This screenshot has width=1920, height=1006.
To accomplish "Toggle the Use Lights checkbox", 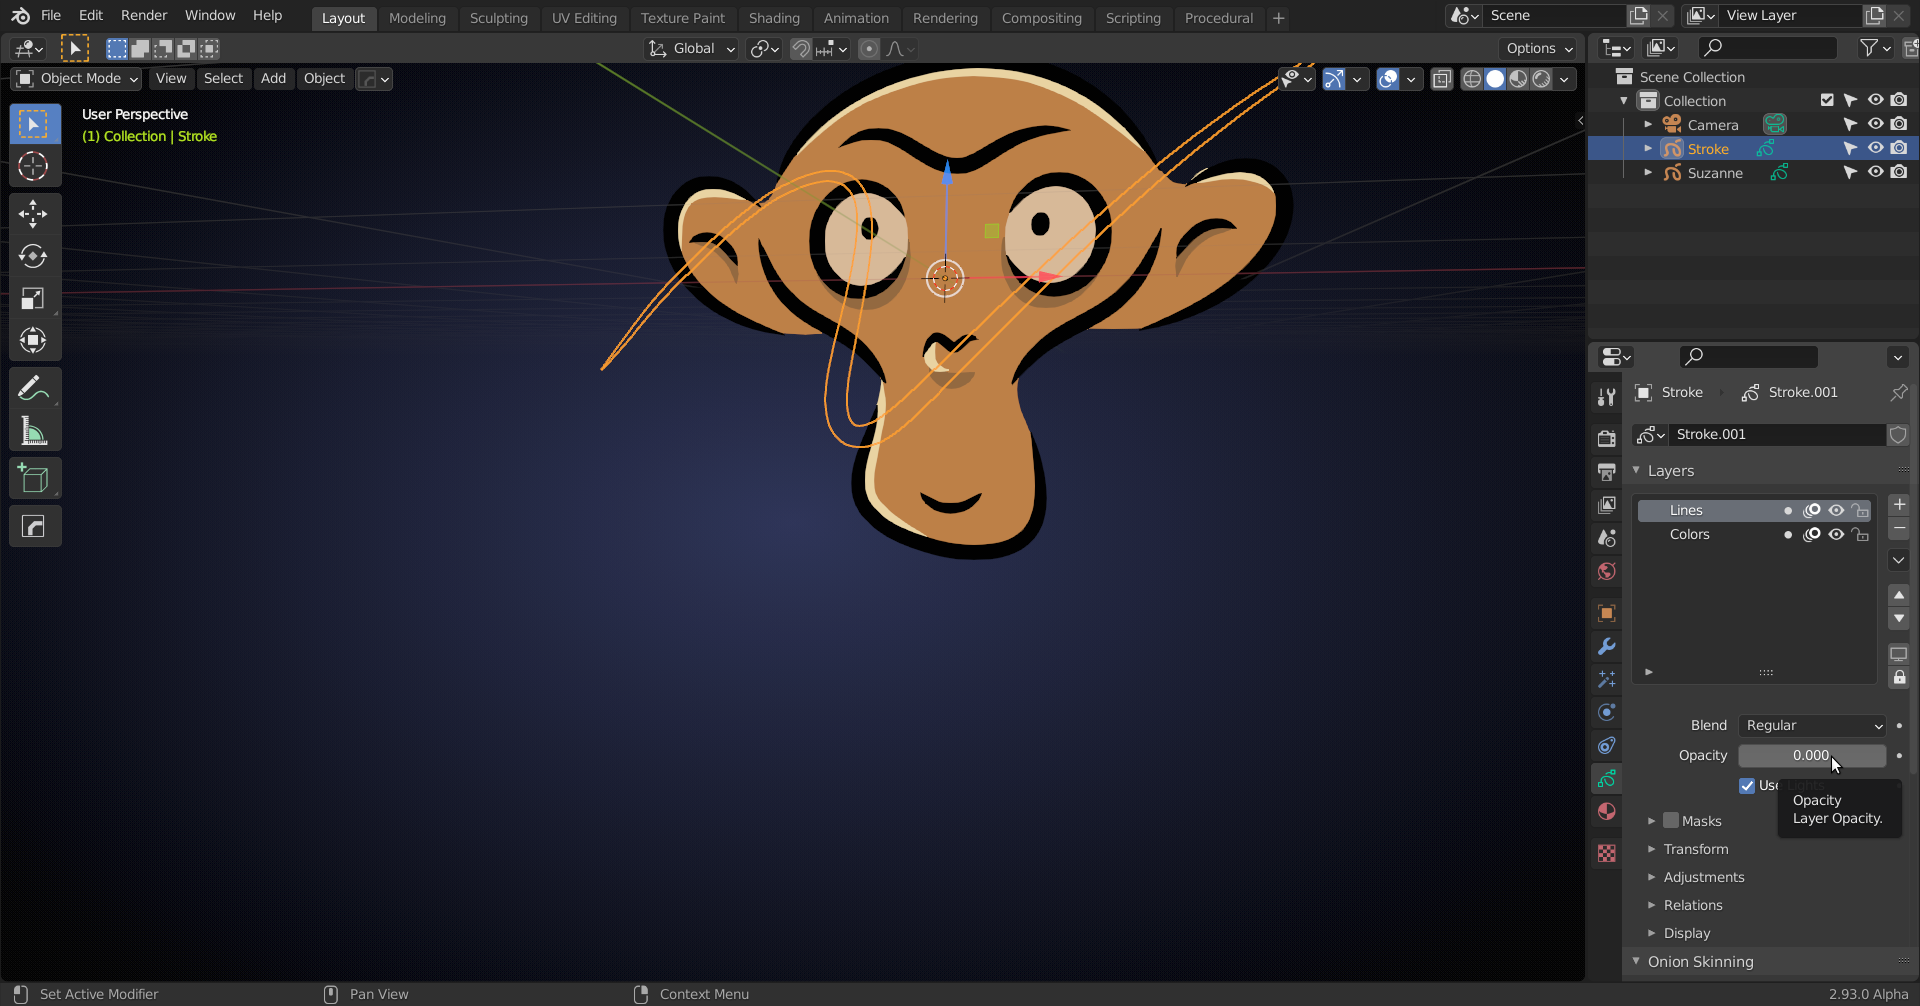I will [1747, 786].
